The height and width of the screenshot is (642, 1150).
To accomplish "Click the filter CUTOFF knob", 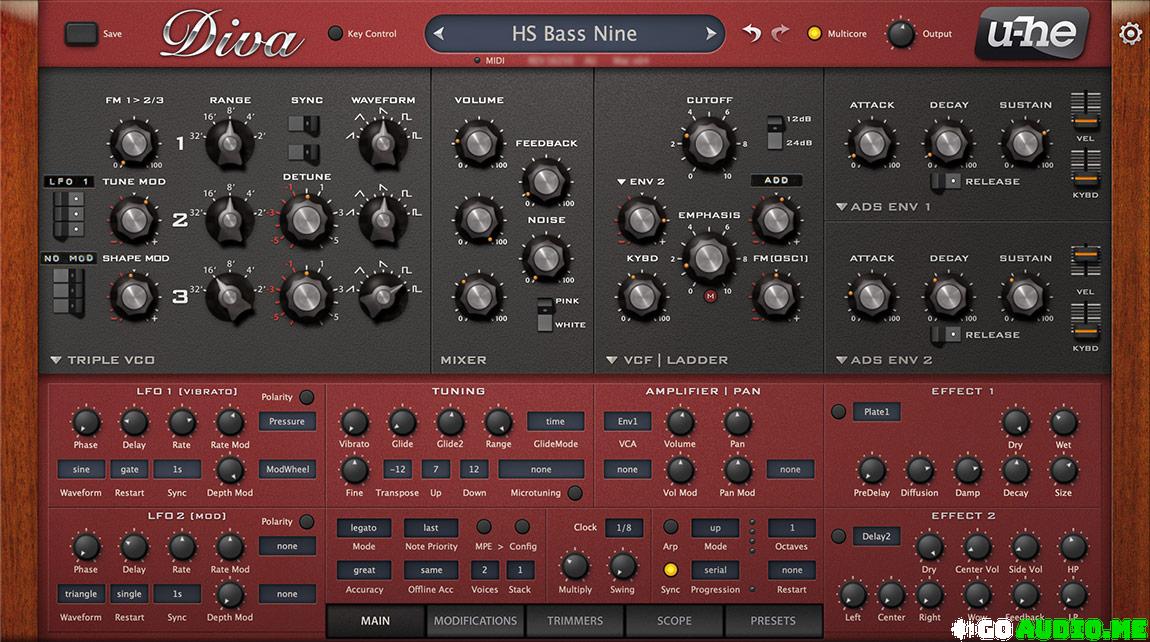I will click(x=708, y=143).
